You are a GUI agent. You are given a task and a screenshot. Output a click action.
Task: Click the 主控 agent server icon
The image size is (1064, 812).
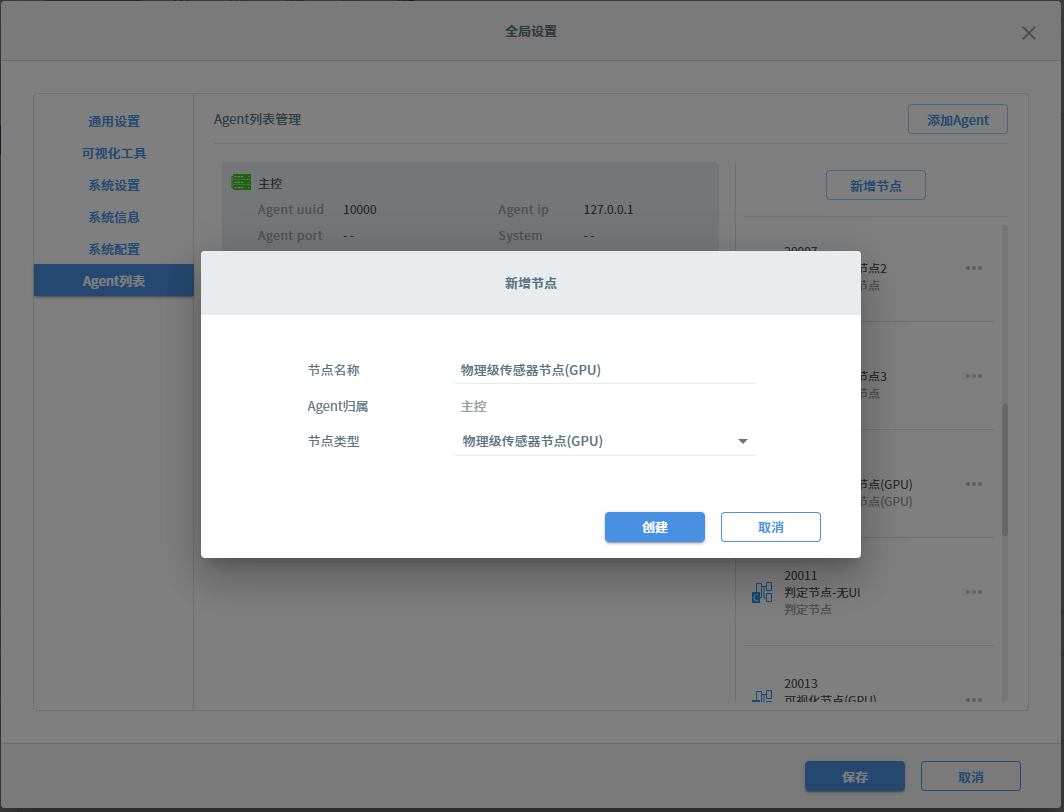click(x=241, y=183)
